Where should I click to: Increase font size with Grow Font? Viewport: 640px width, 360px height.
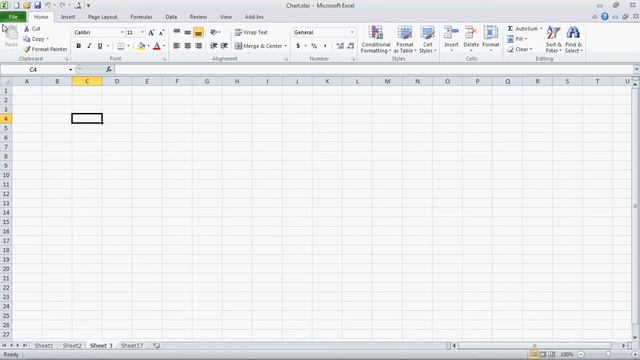click(151, 32)
